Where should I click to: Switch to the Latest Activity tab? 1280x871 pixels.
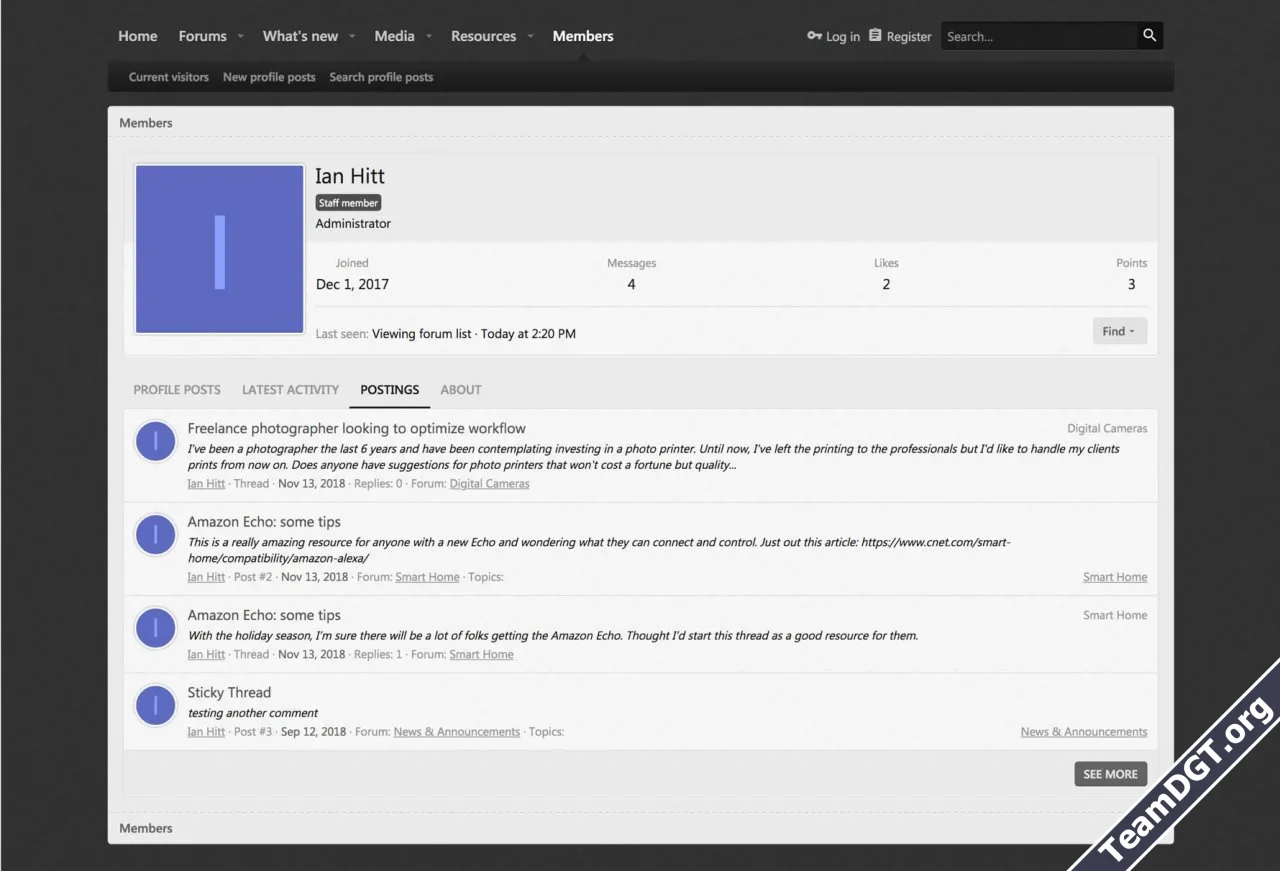(x=290, y=390)
